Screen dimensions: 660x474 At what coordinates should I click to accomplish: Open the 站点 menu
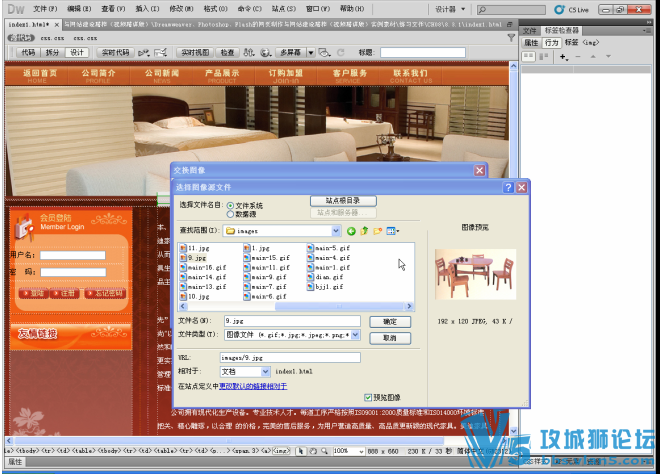click(x=283, y=9)
